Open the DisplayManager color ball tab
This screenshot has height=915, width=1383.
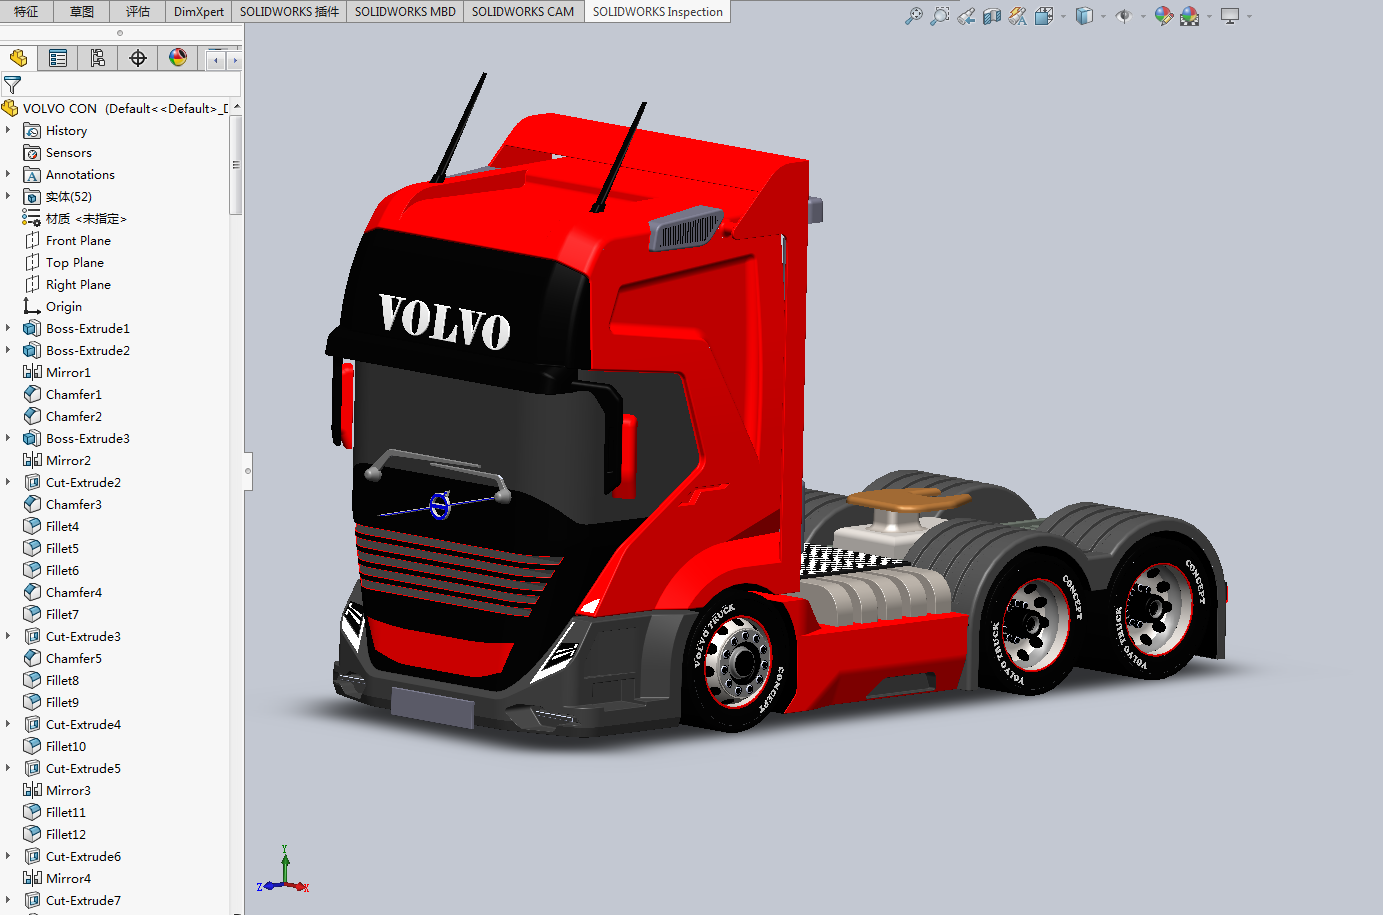(178, 58)
